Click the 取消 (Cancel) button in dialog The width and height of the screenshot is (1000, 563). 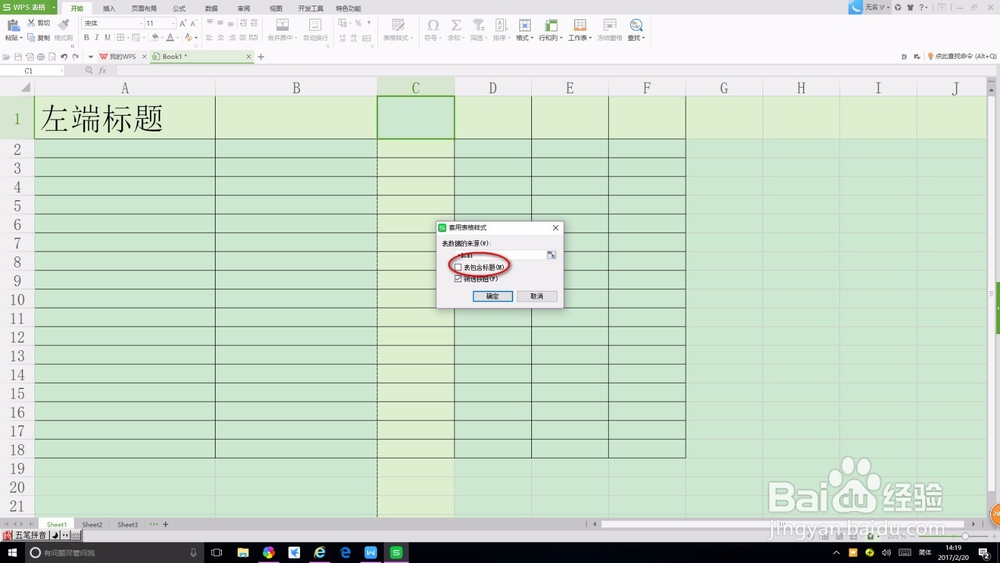pos(537,296)
